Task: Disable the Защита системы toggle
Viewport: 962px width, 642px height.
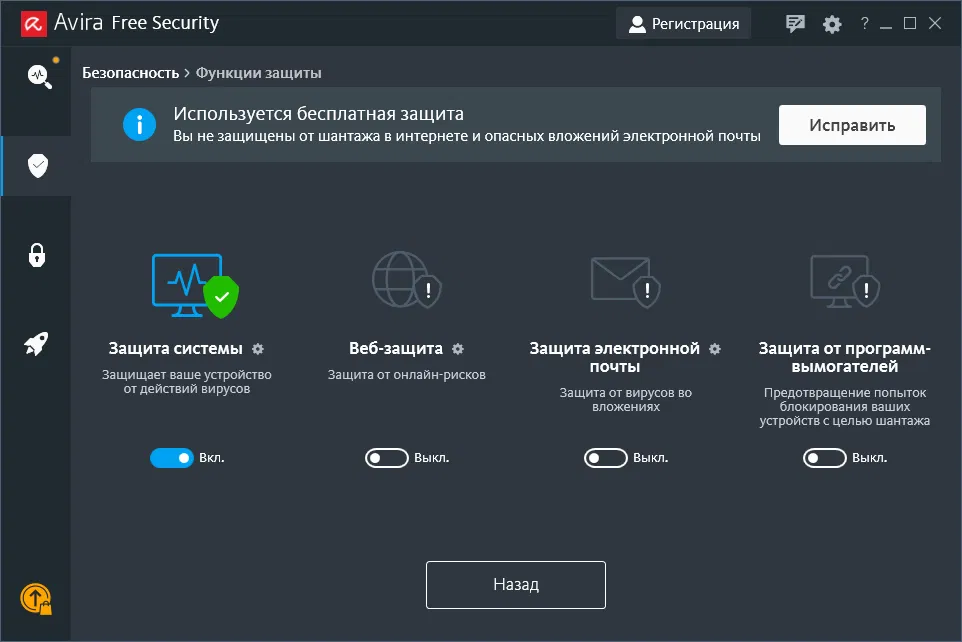Action: pyautogui.click(x=171, y=458)
